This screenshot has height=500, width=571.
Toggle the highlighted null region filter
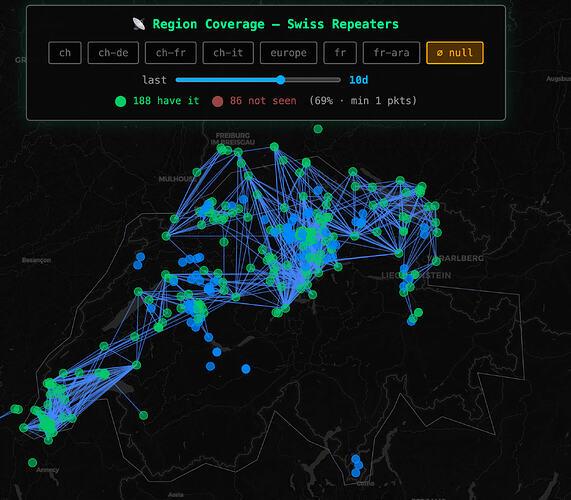[455, 53]
